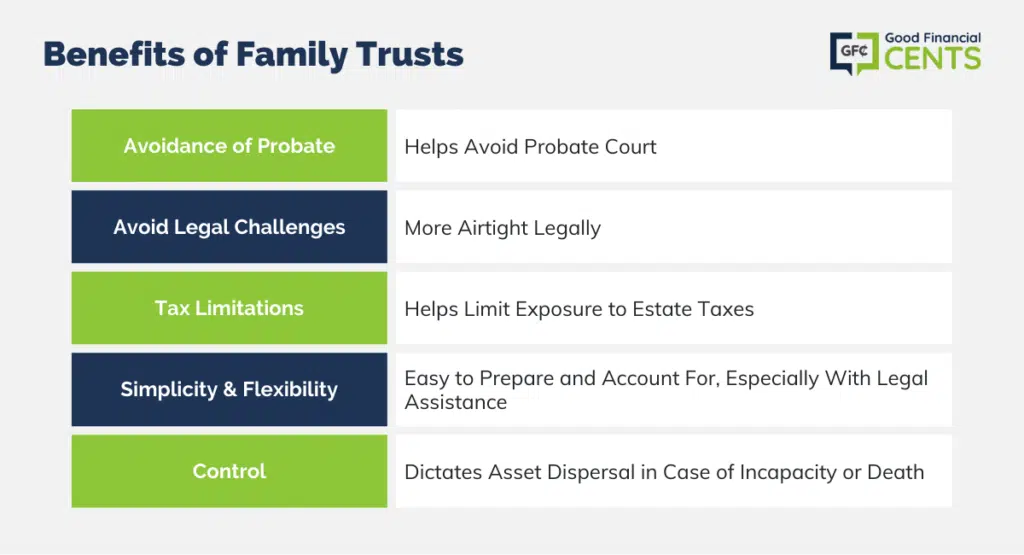
Task: Click the Helps Avoid Probate Court text
Action: pos(530,147)
